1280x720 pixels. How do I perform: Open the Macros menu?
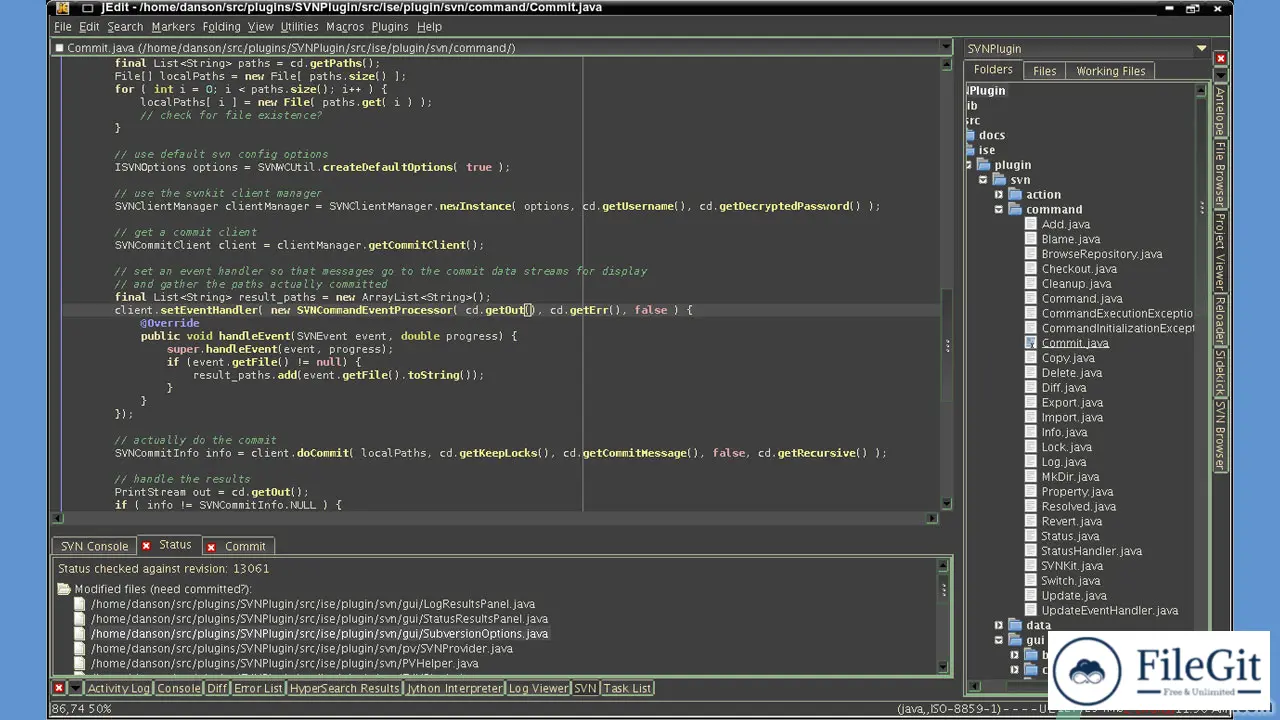coord(345,27)
